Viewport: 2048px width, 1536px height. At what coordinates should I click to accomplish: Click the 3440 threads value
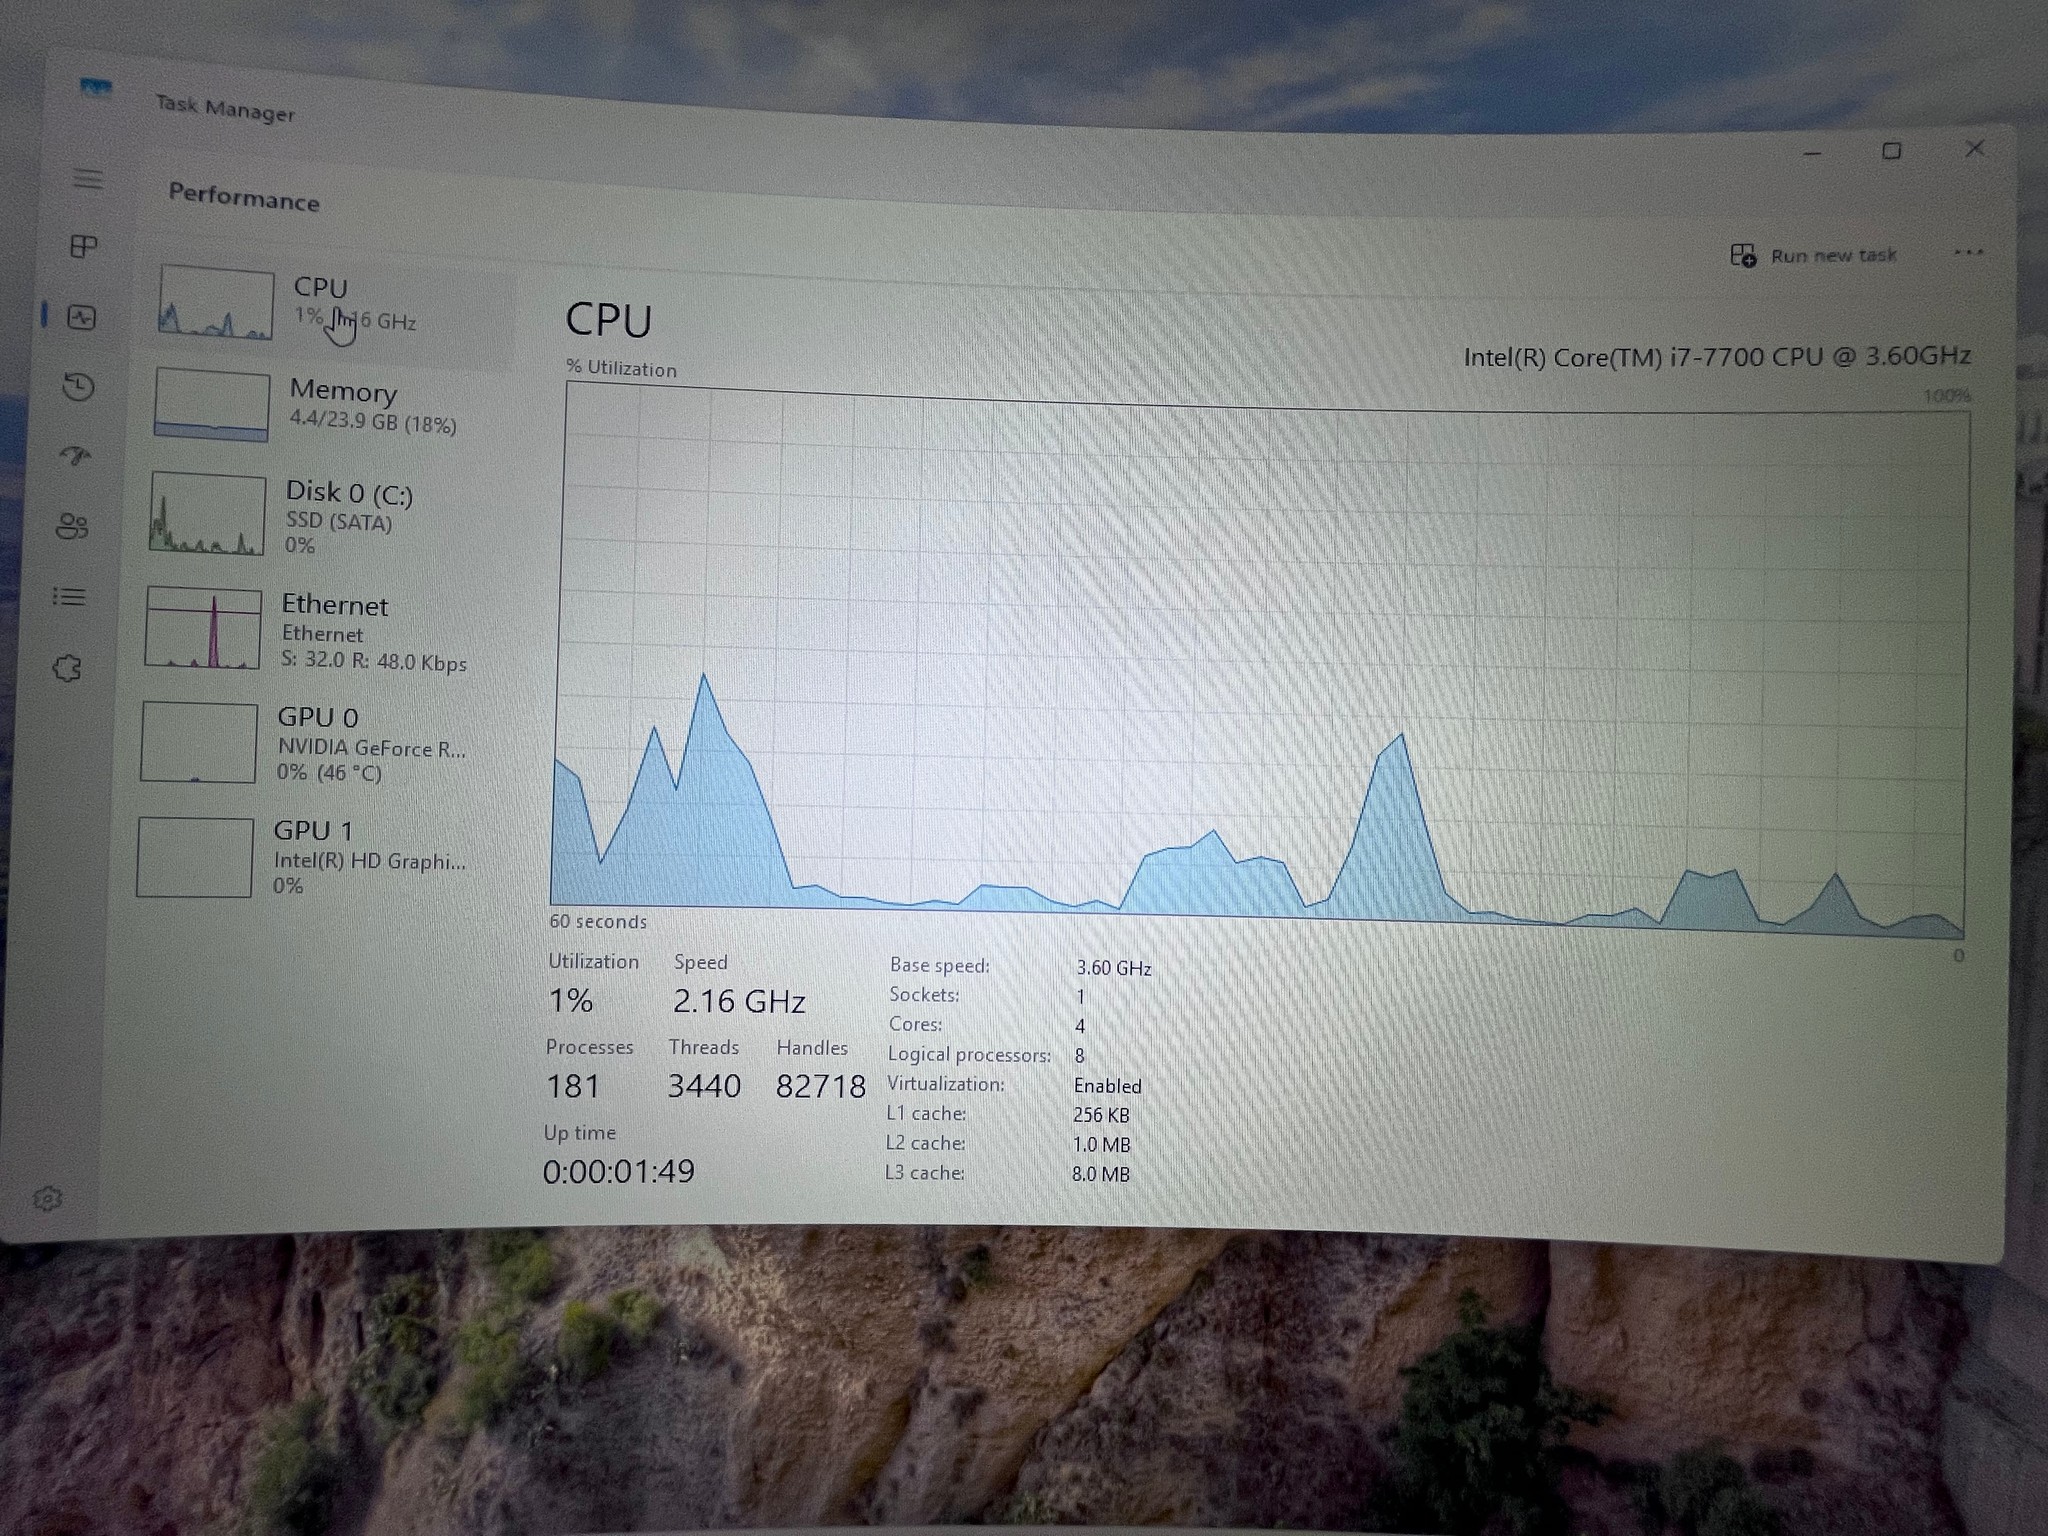704,1086
